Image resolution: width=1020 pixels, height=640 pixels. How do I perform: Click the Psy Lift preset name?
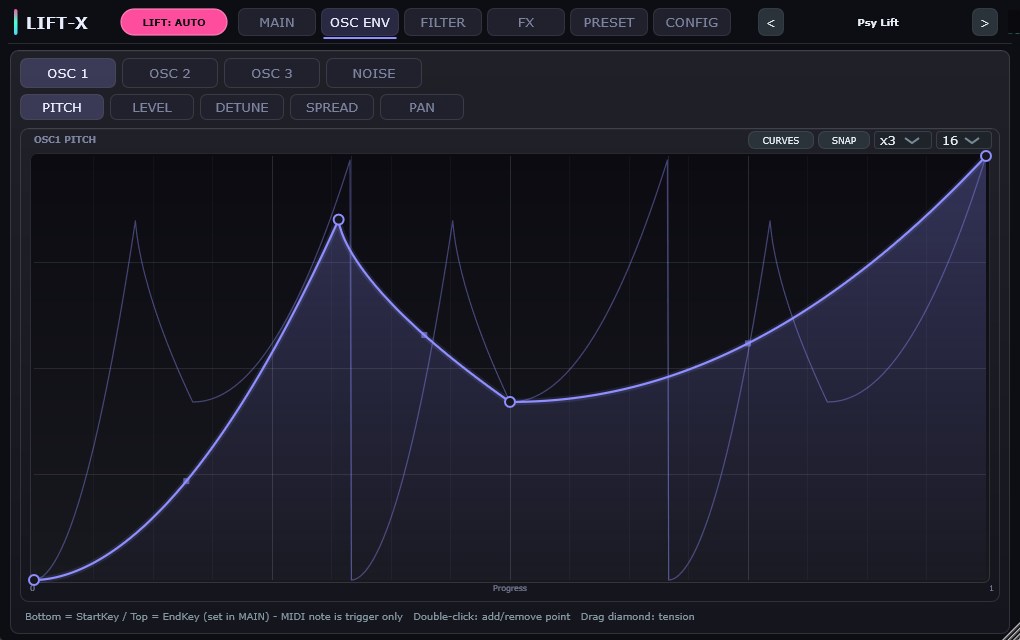click(878, 22)
